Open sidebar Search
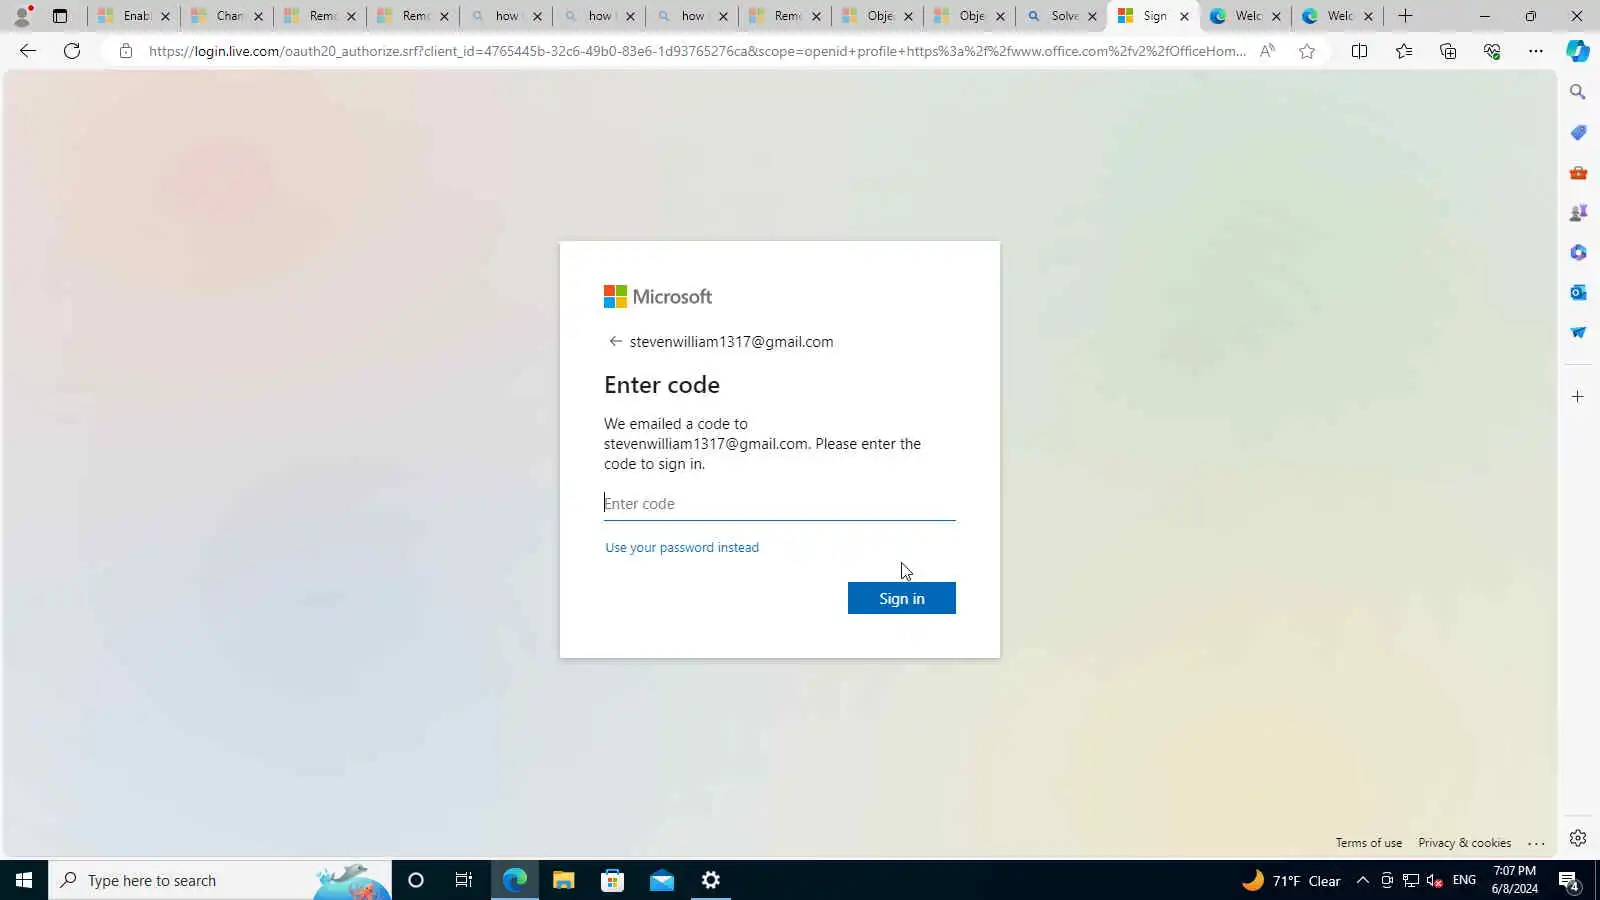Screen dimensions: 1600x900 pyautogui.click(x=1578, y=92)
